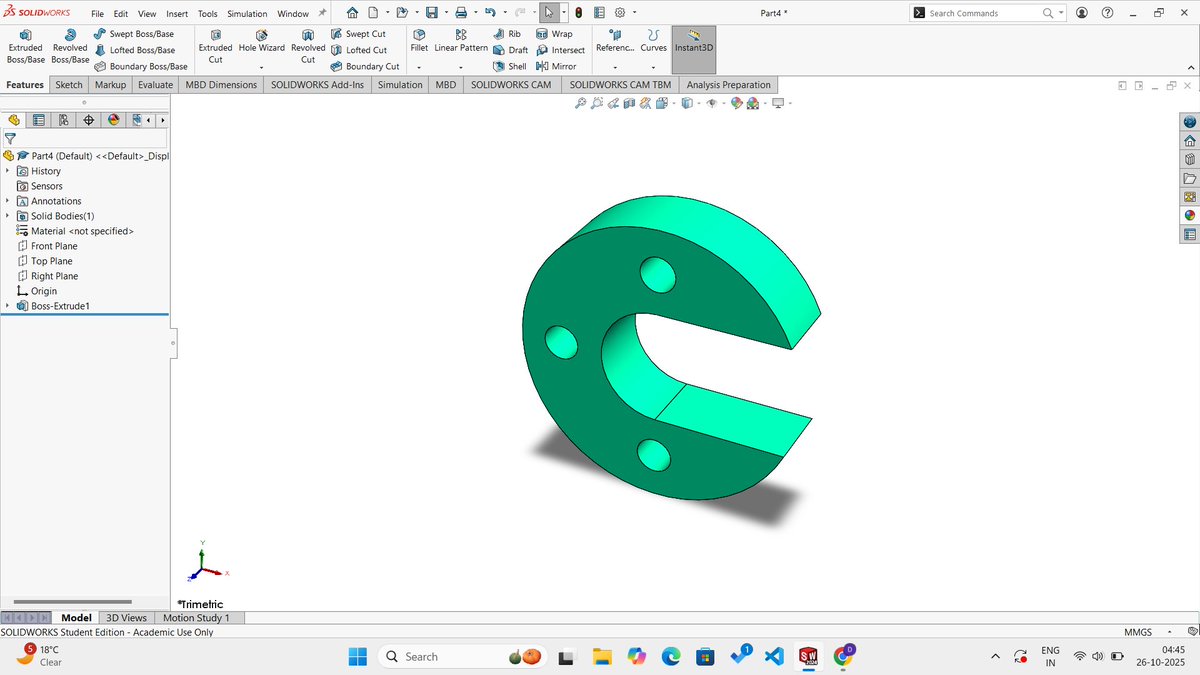Viewport: 1200px width, 675px height.
Task: Save the document with the disk icon
Action: pos(431,13)
